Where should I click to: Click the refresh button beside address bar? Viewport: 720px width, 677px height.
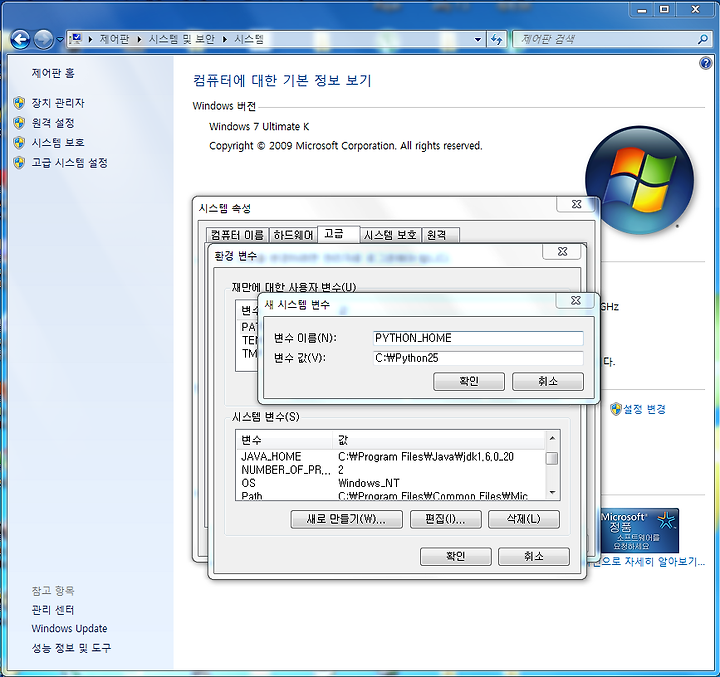(x=496, y=39)
